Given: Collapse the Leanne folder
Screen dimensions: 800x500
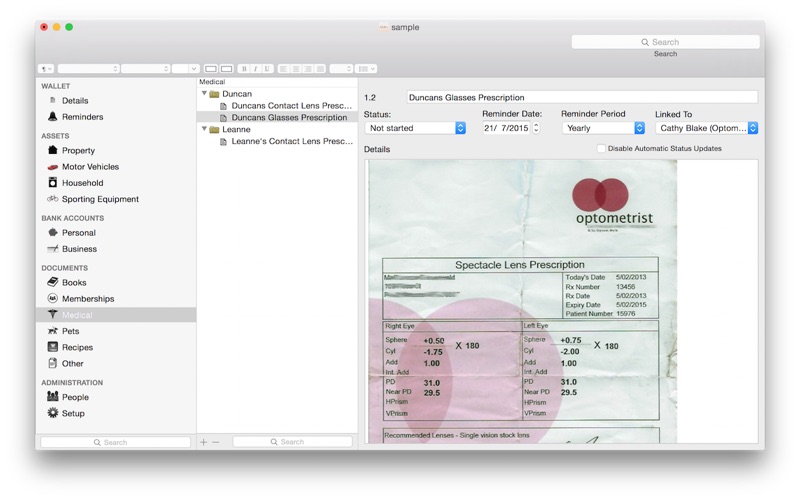Looking at the screenshot, I should (204, 129).
